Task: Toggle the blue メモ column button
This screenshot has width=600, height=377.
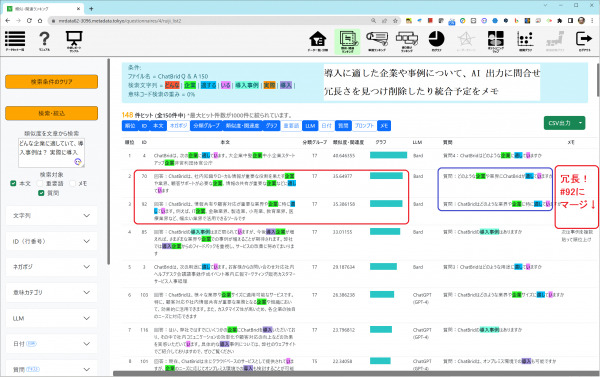Action: (384, 126)
